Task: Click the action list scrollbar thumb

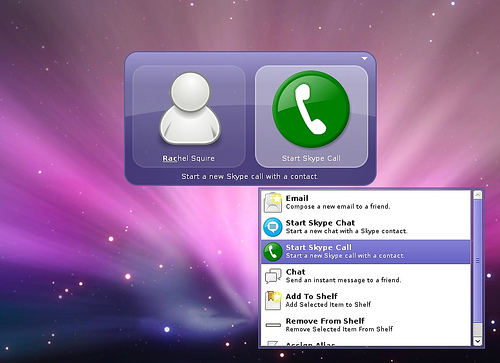Action: pyautogui.click(x=478, y=261)
